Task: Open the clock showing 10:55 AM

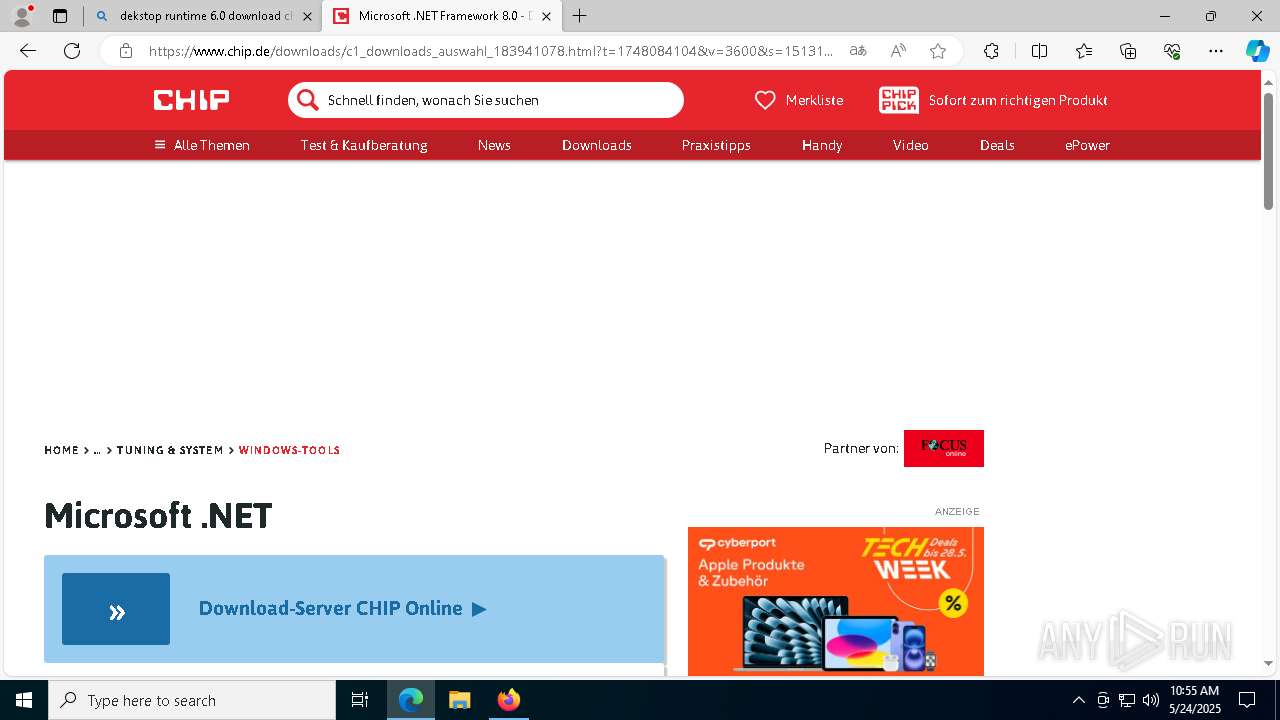Action: [1195, 700]
